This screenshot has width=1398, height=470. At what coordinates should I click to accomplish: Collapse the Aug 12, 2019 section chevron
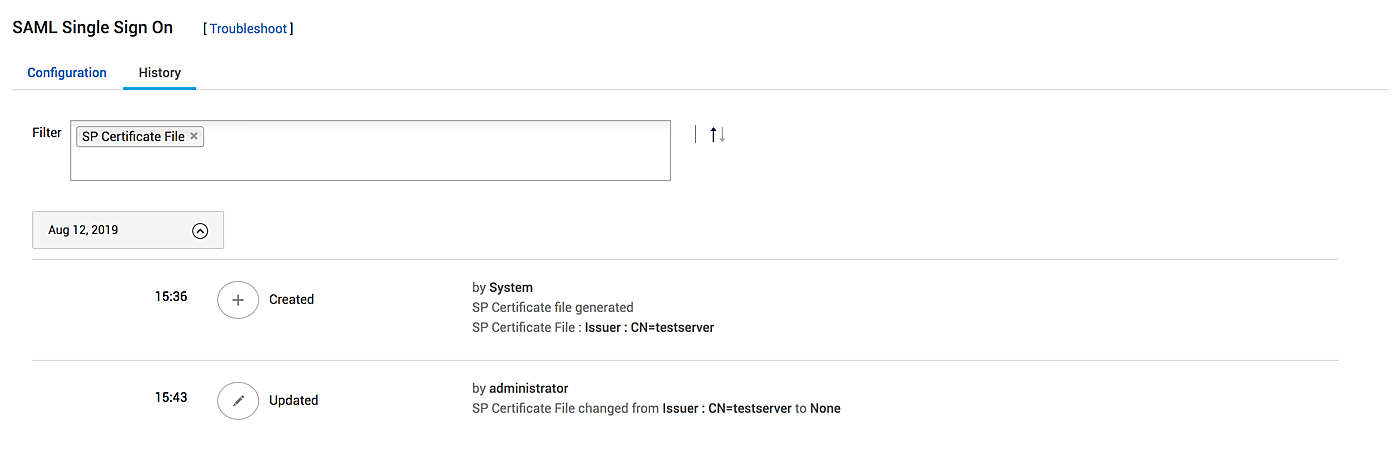pos(200,230)
